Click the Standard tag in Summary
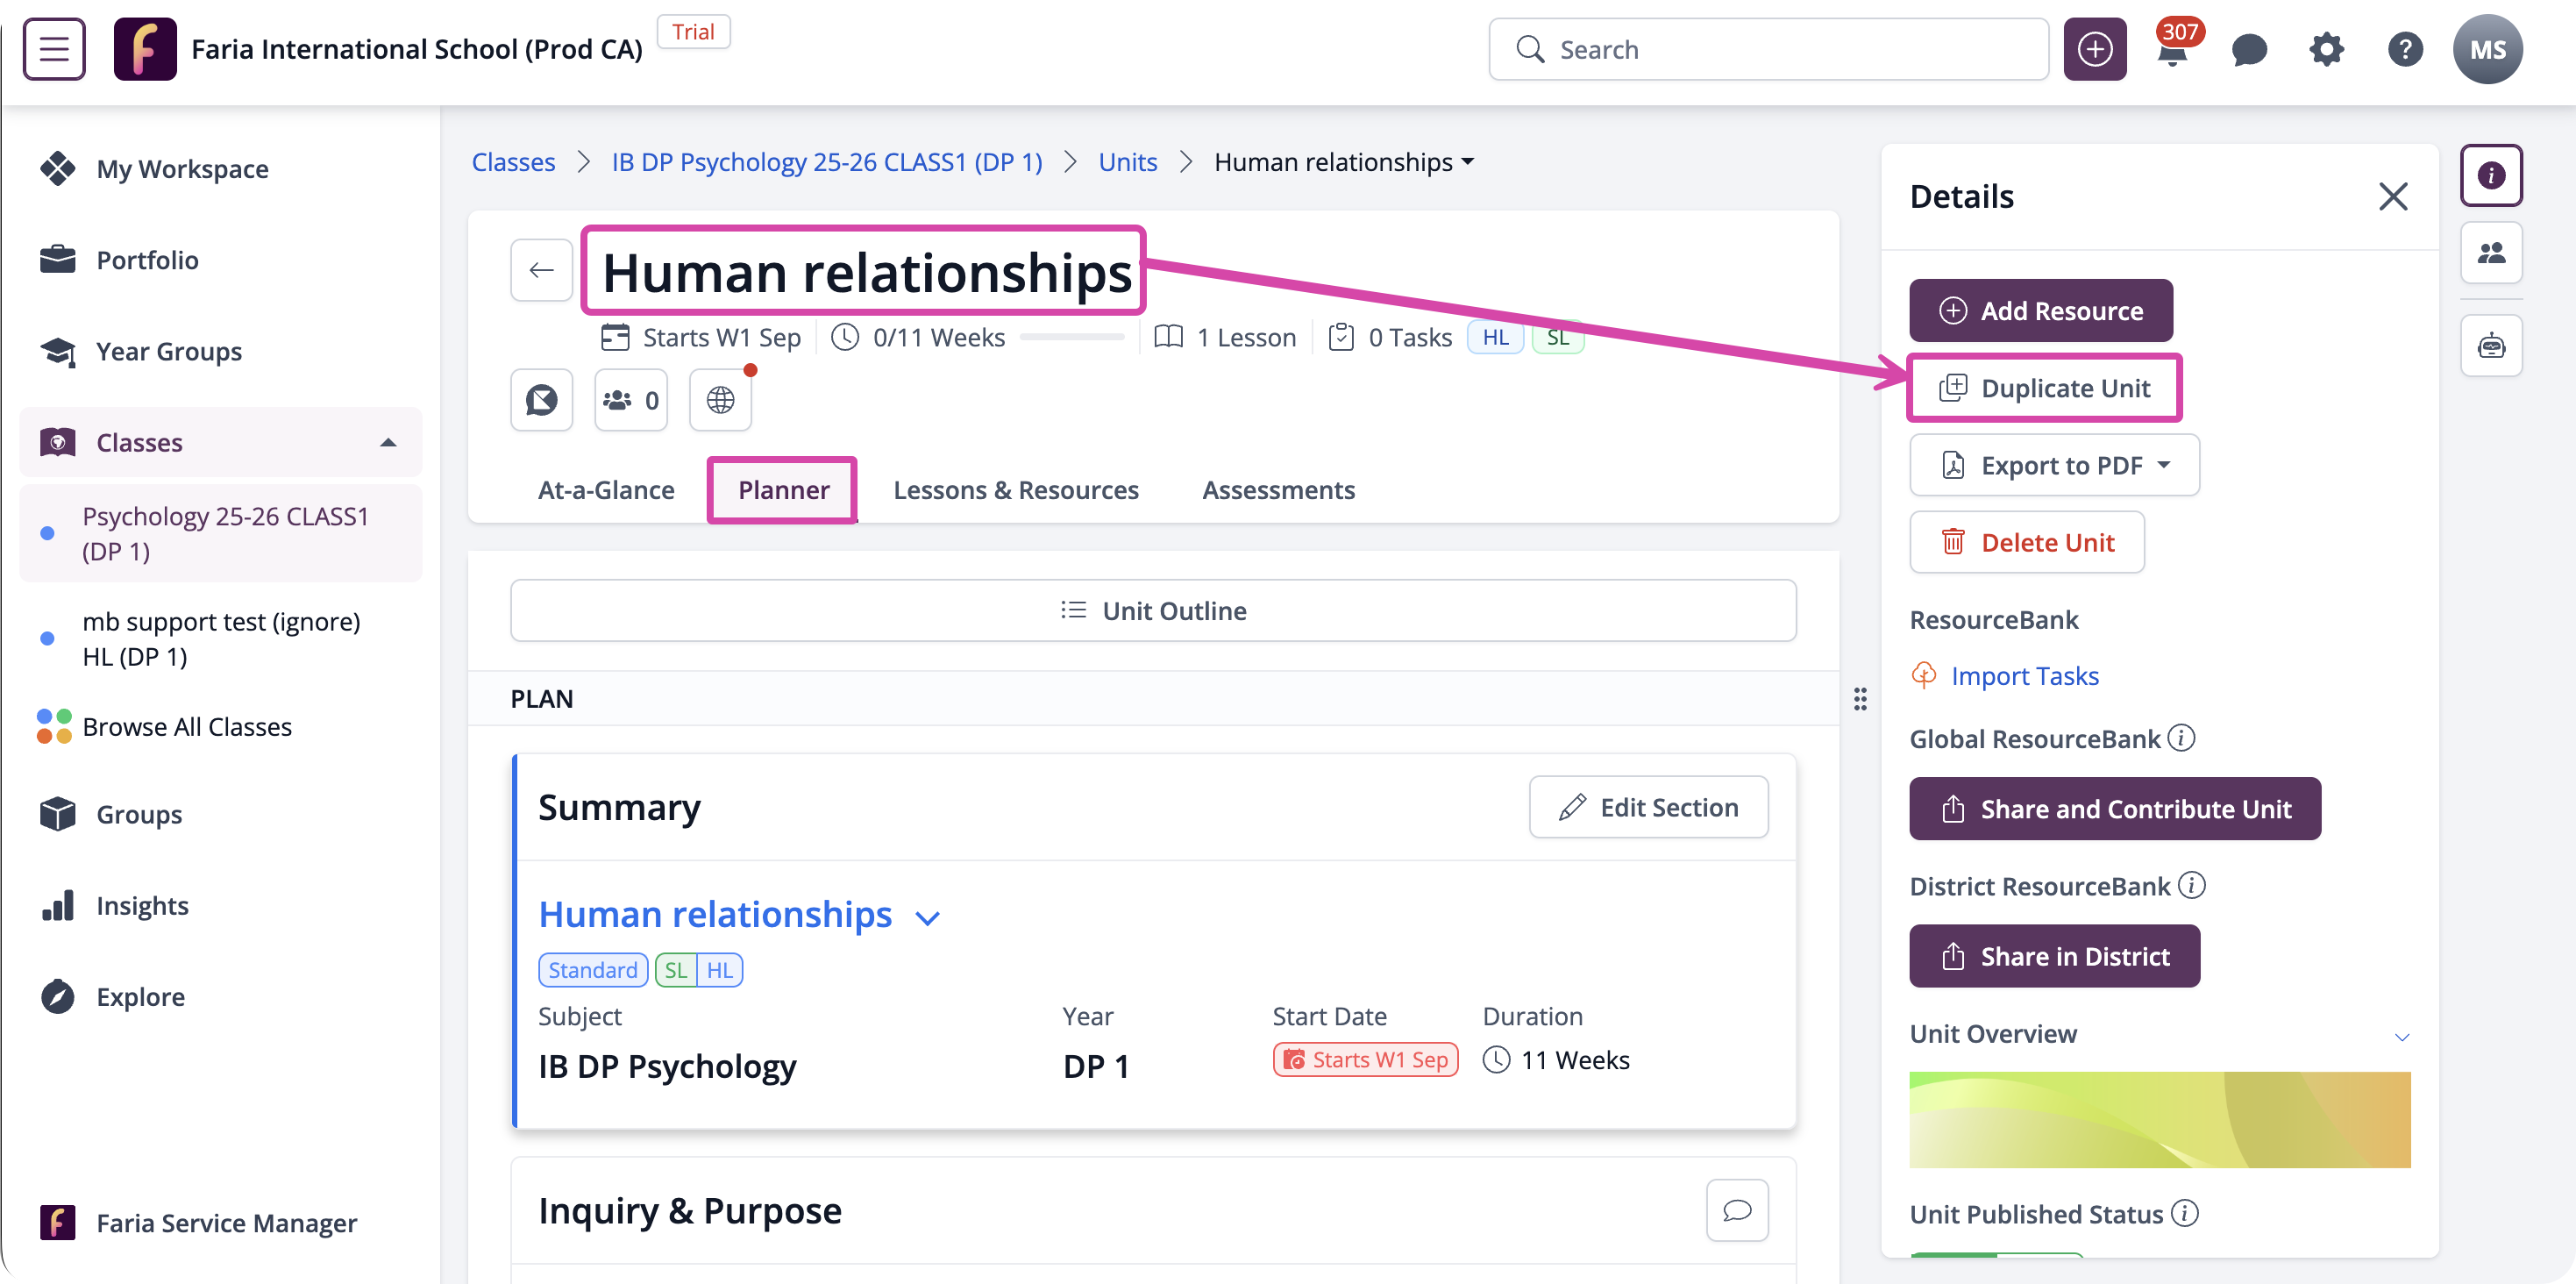The width and height of the screenshot is (2576, 1284). tap(592, 970)
